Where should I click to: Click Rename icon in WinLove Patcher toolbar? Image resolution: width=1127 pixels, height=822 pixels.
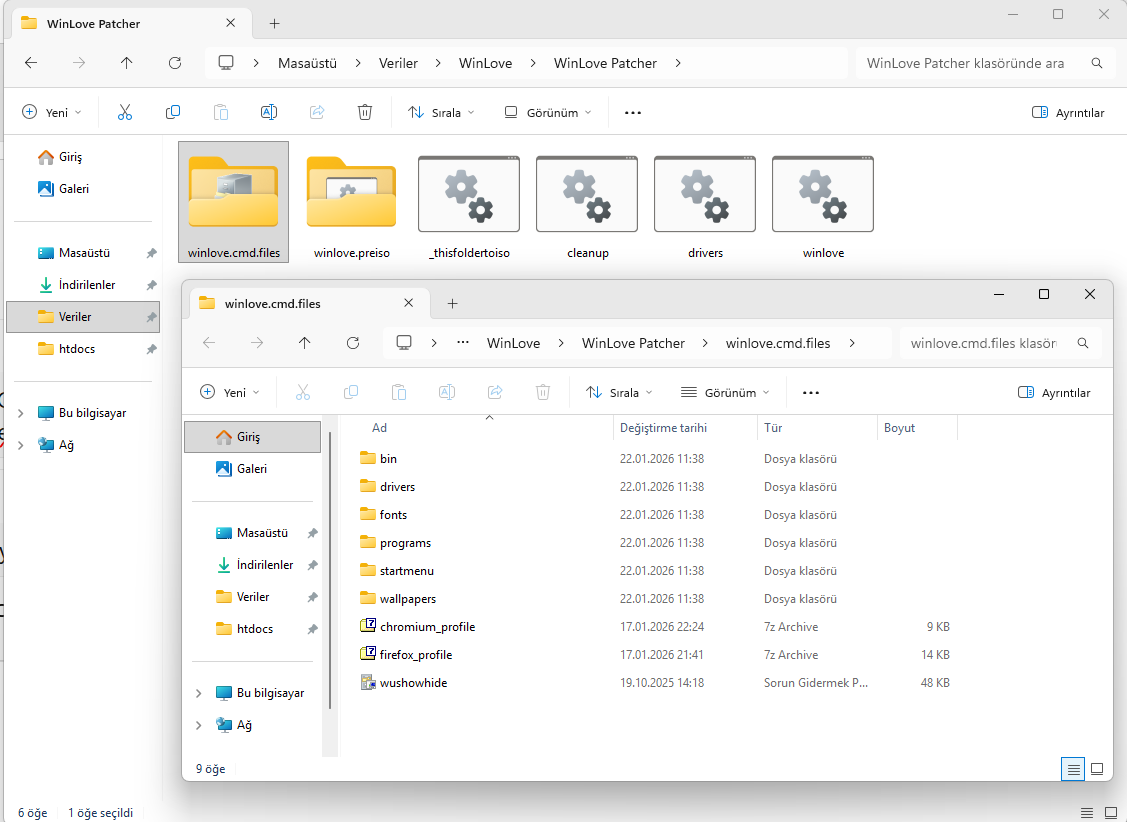click(269, 112)
